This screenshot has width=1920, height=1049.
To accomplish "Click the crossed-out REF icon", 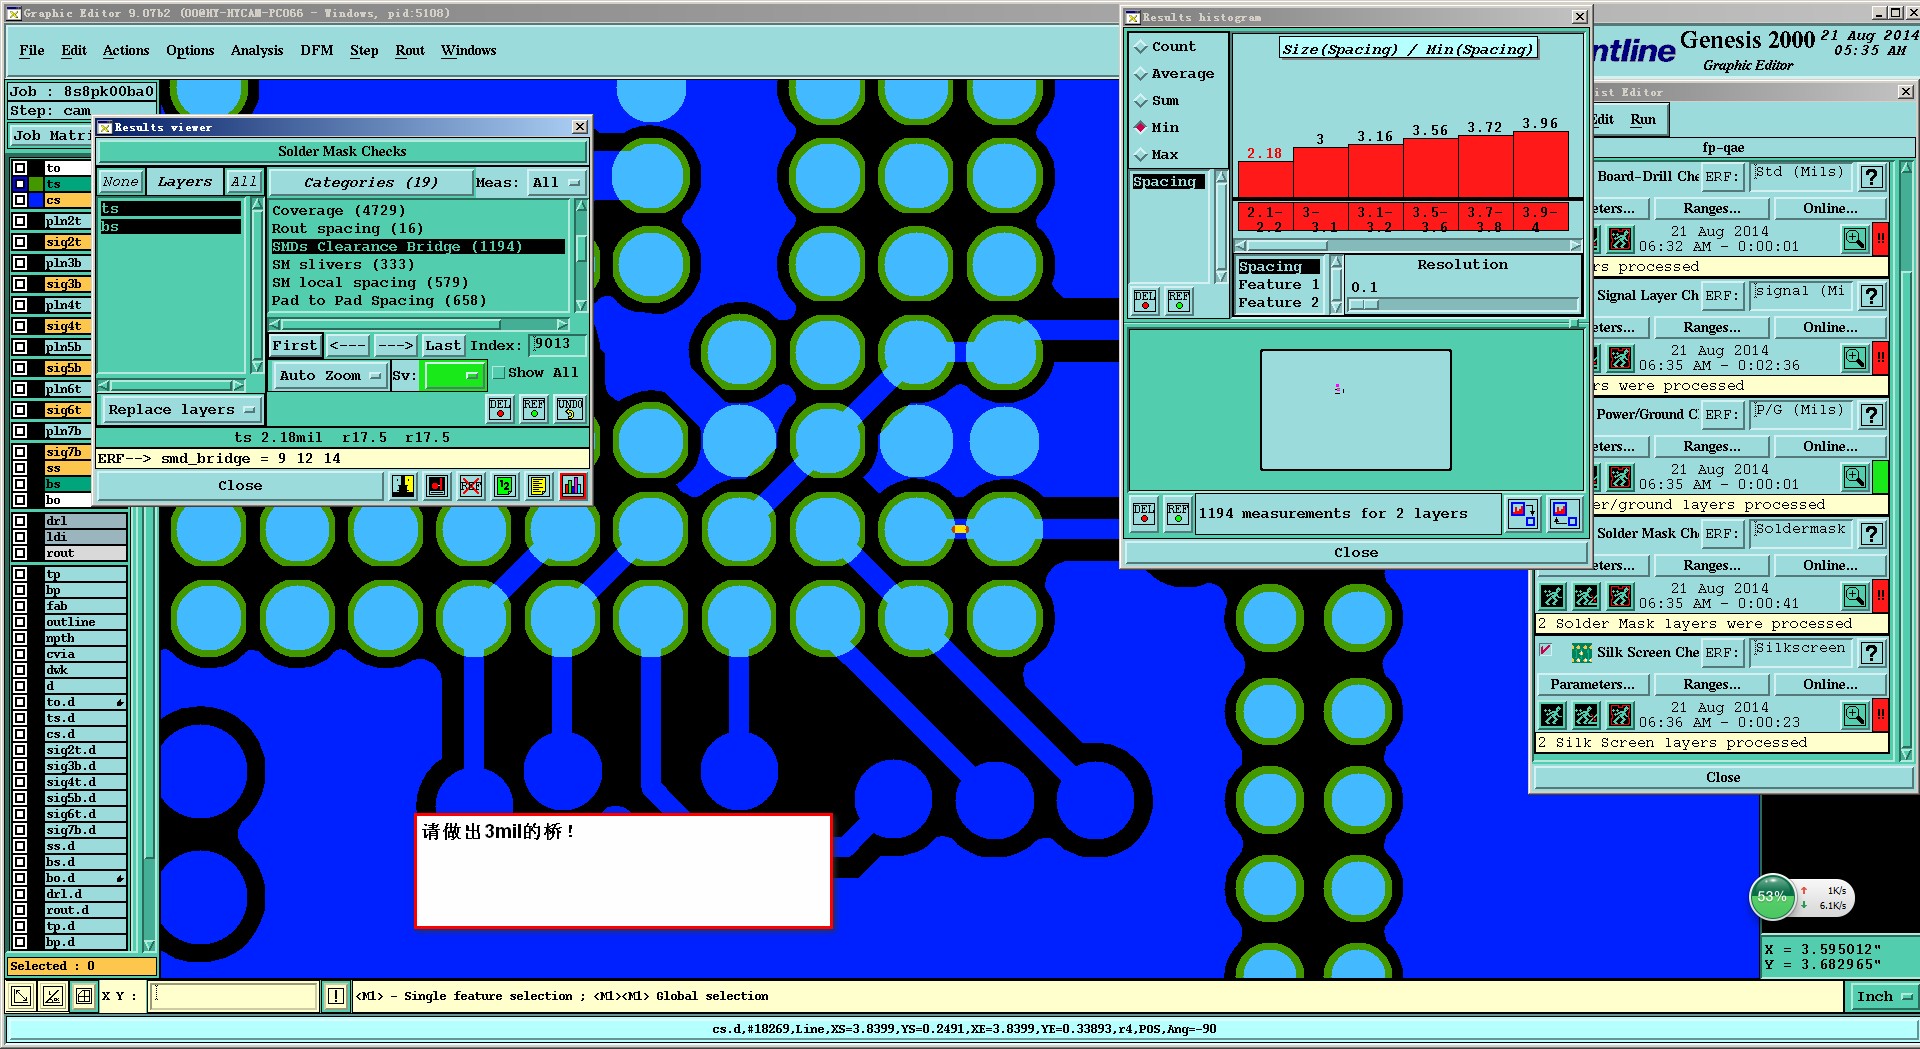I will pyautogui.click(x=471, y=486).
